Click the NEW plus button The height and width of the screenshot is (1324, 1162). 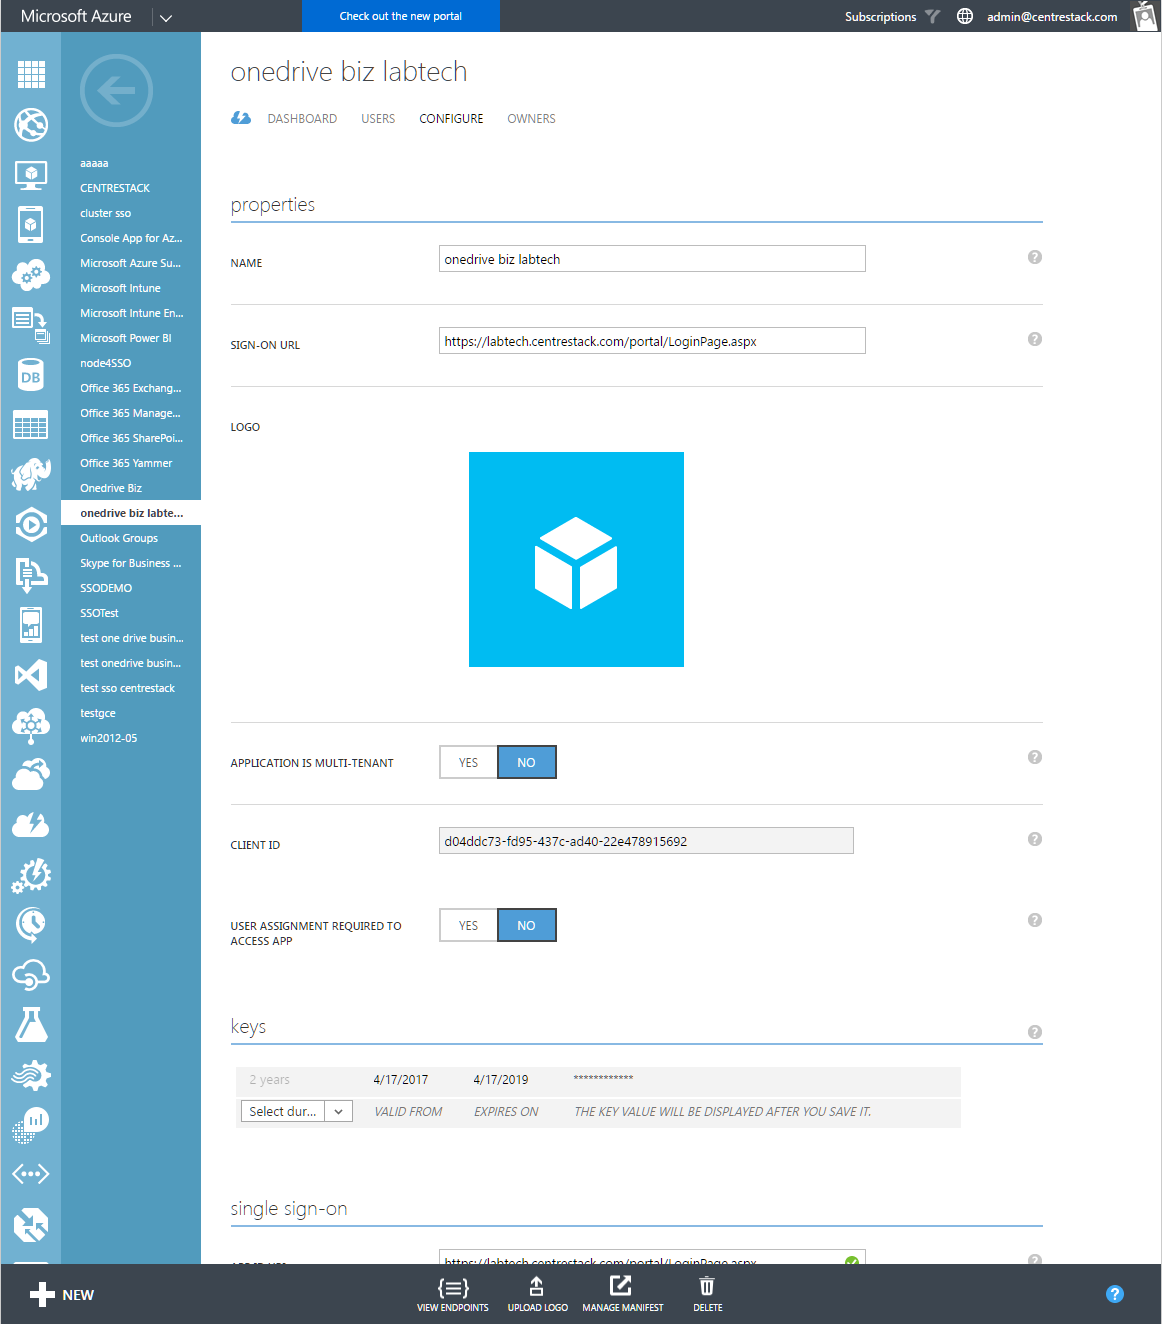point(62,1295)
